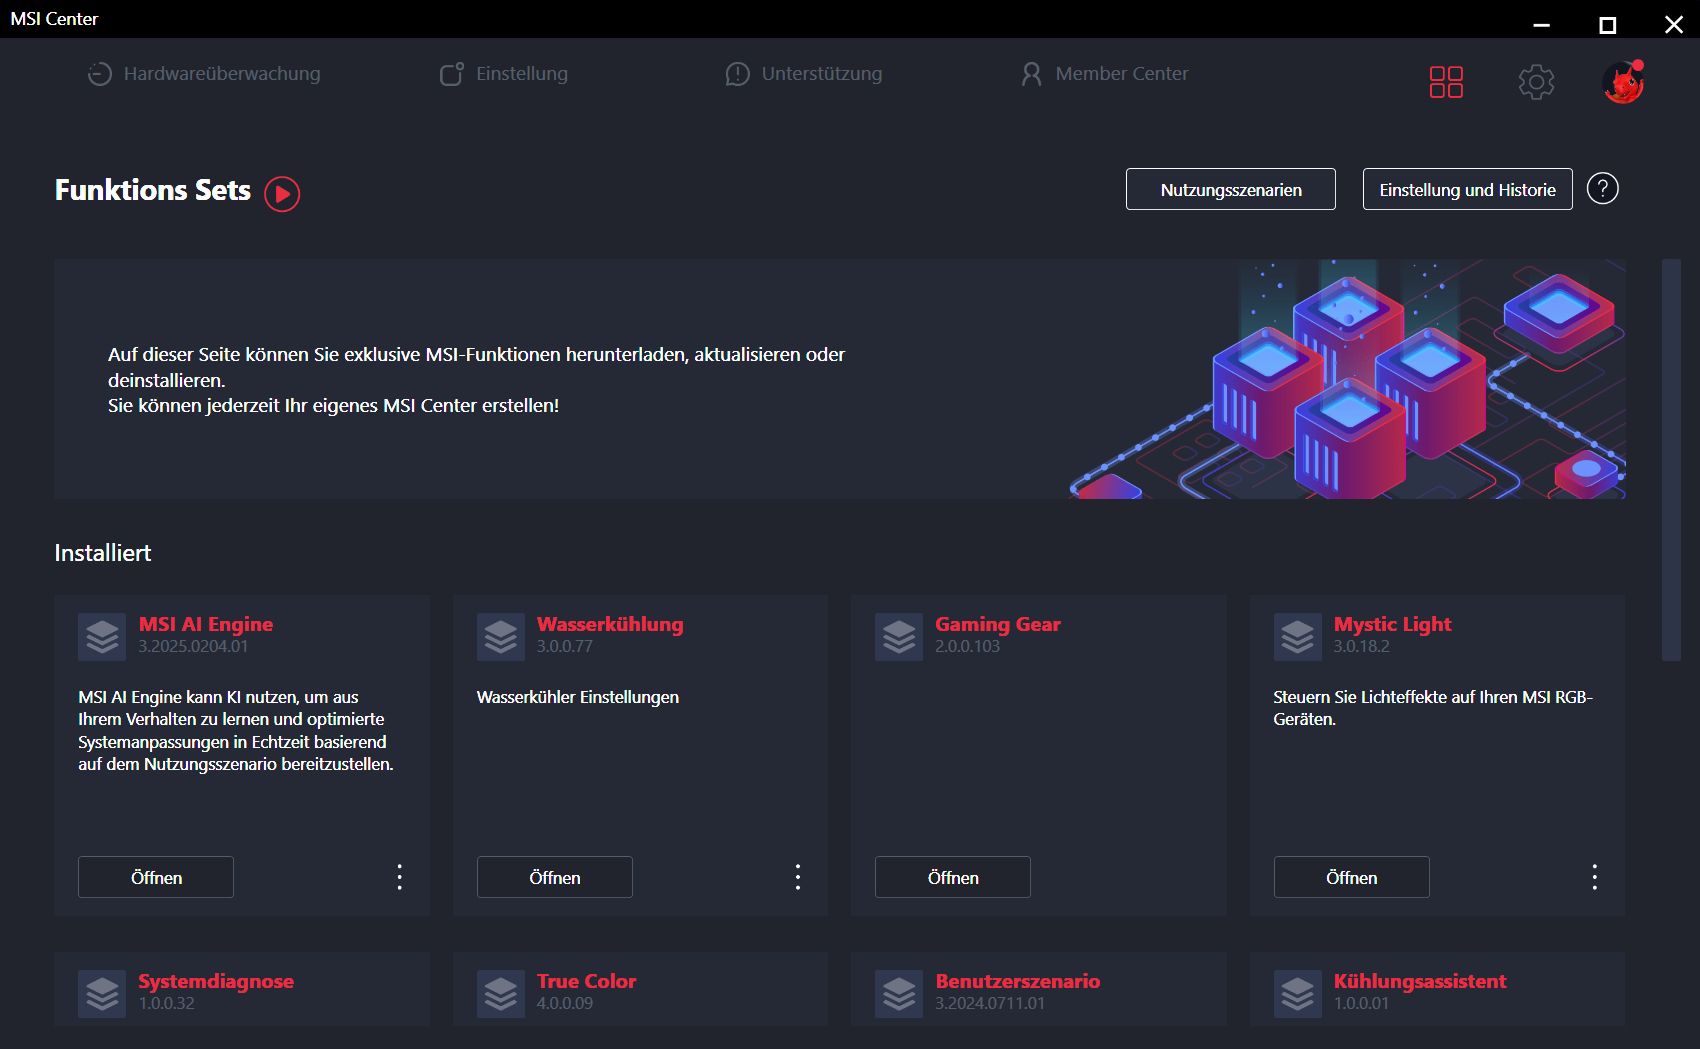Image resolution: width=1700 pixels, height=1049 pixels.
Task: Click the Kühlungsassistent title
Action: coord(1419,981)
